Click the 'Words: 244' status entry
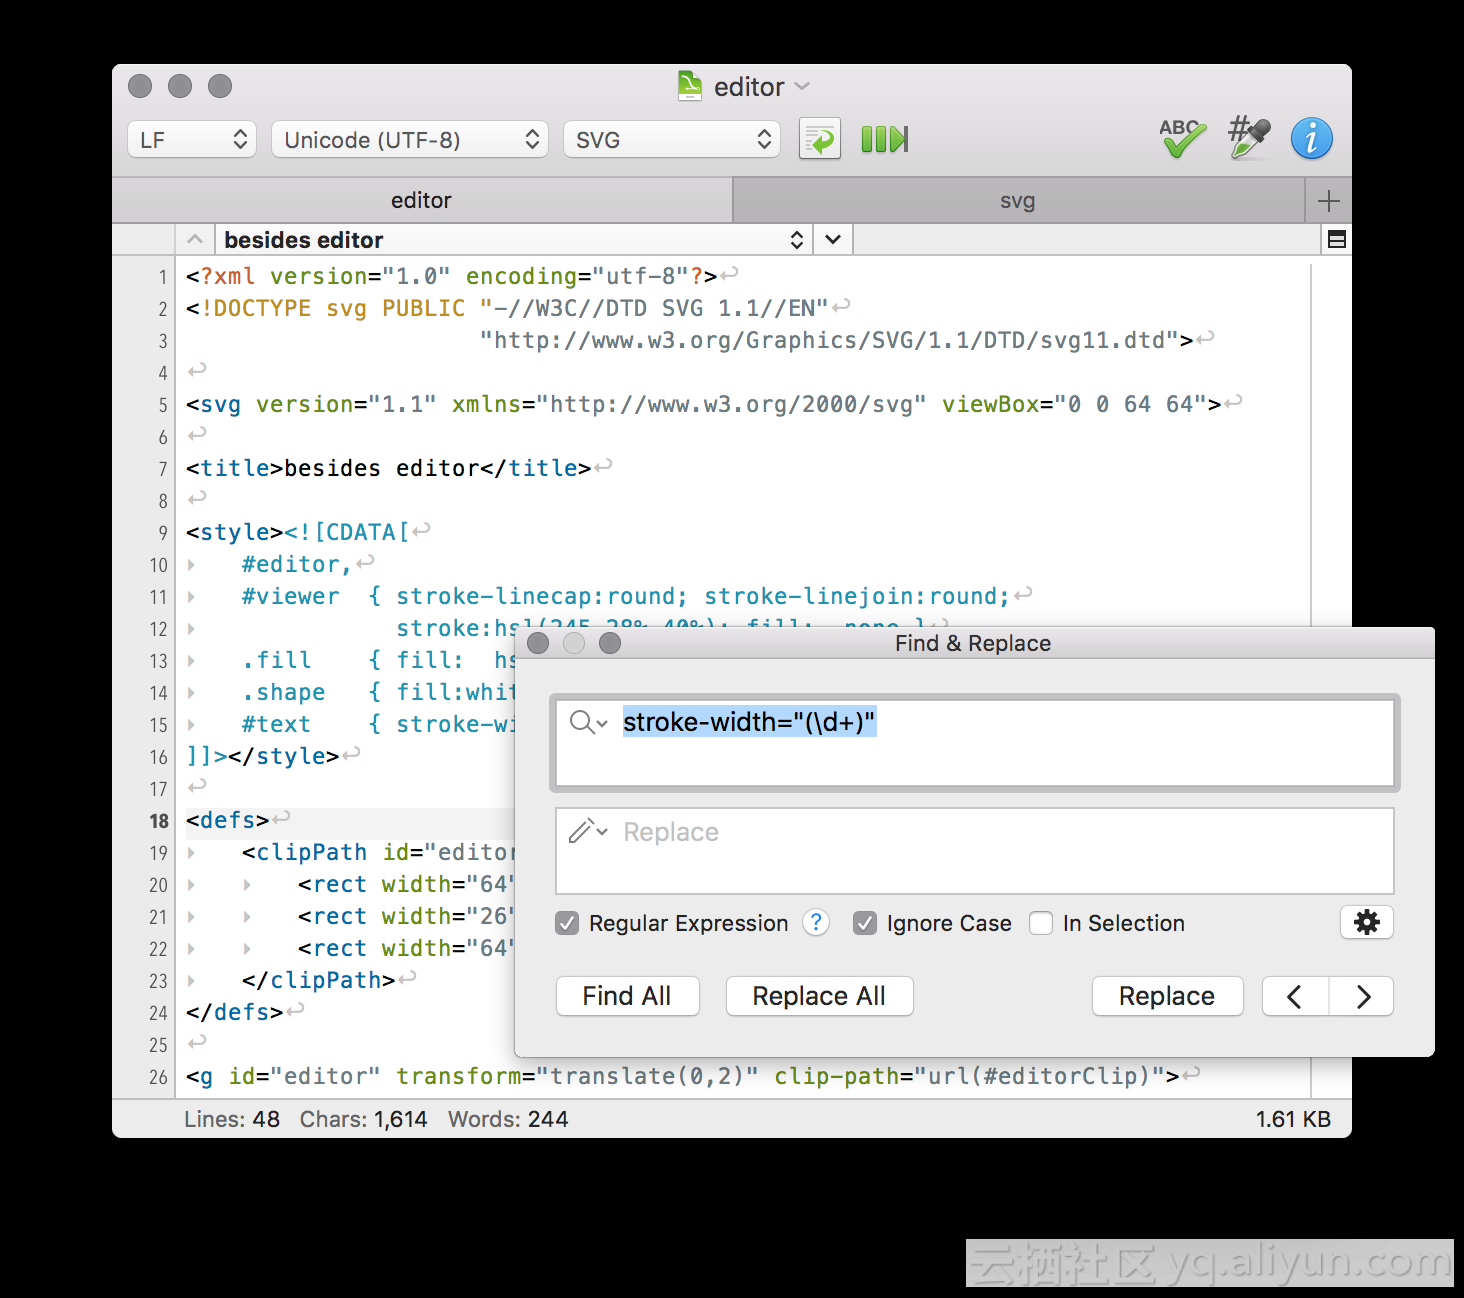Viewport: 1464px width, 1298px height. pos(508,1119)
